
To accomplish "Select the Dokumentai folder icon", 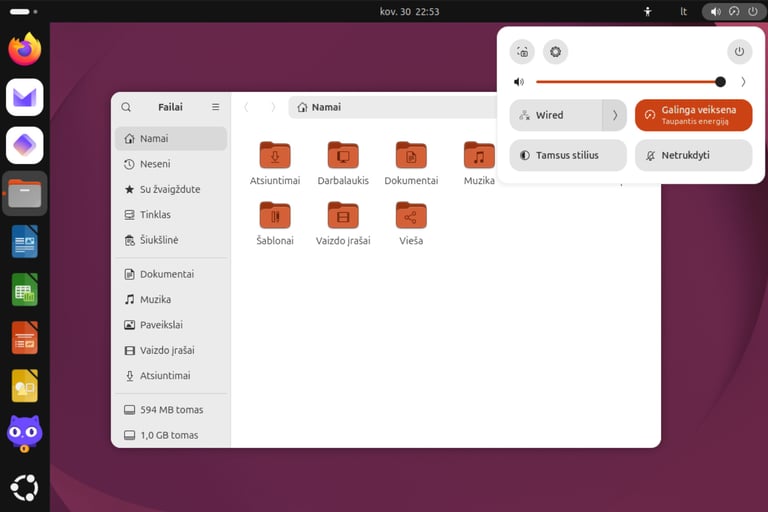I will coord(411,155).
